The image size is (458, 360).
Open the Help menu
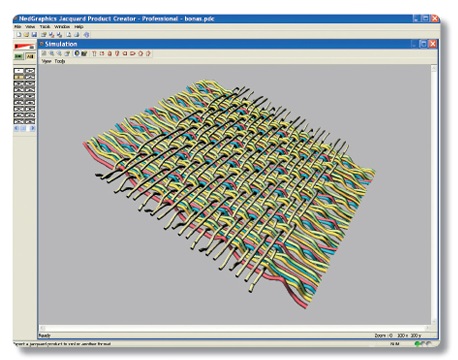click(79, 27)
